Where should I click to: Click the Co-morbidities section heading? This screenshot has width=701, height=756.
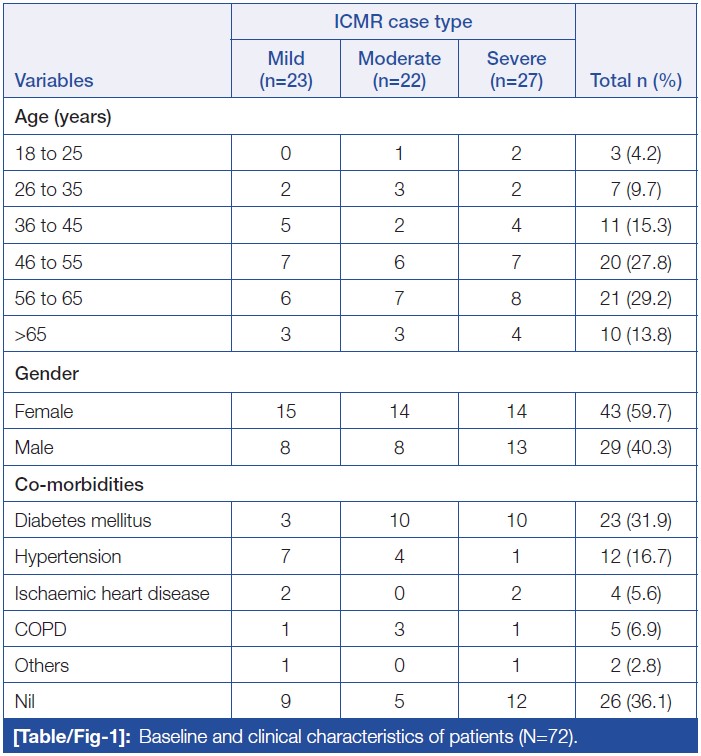(79, 484)
